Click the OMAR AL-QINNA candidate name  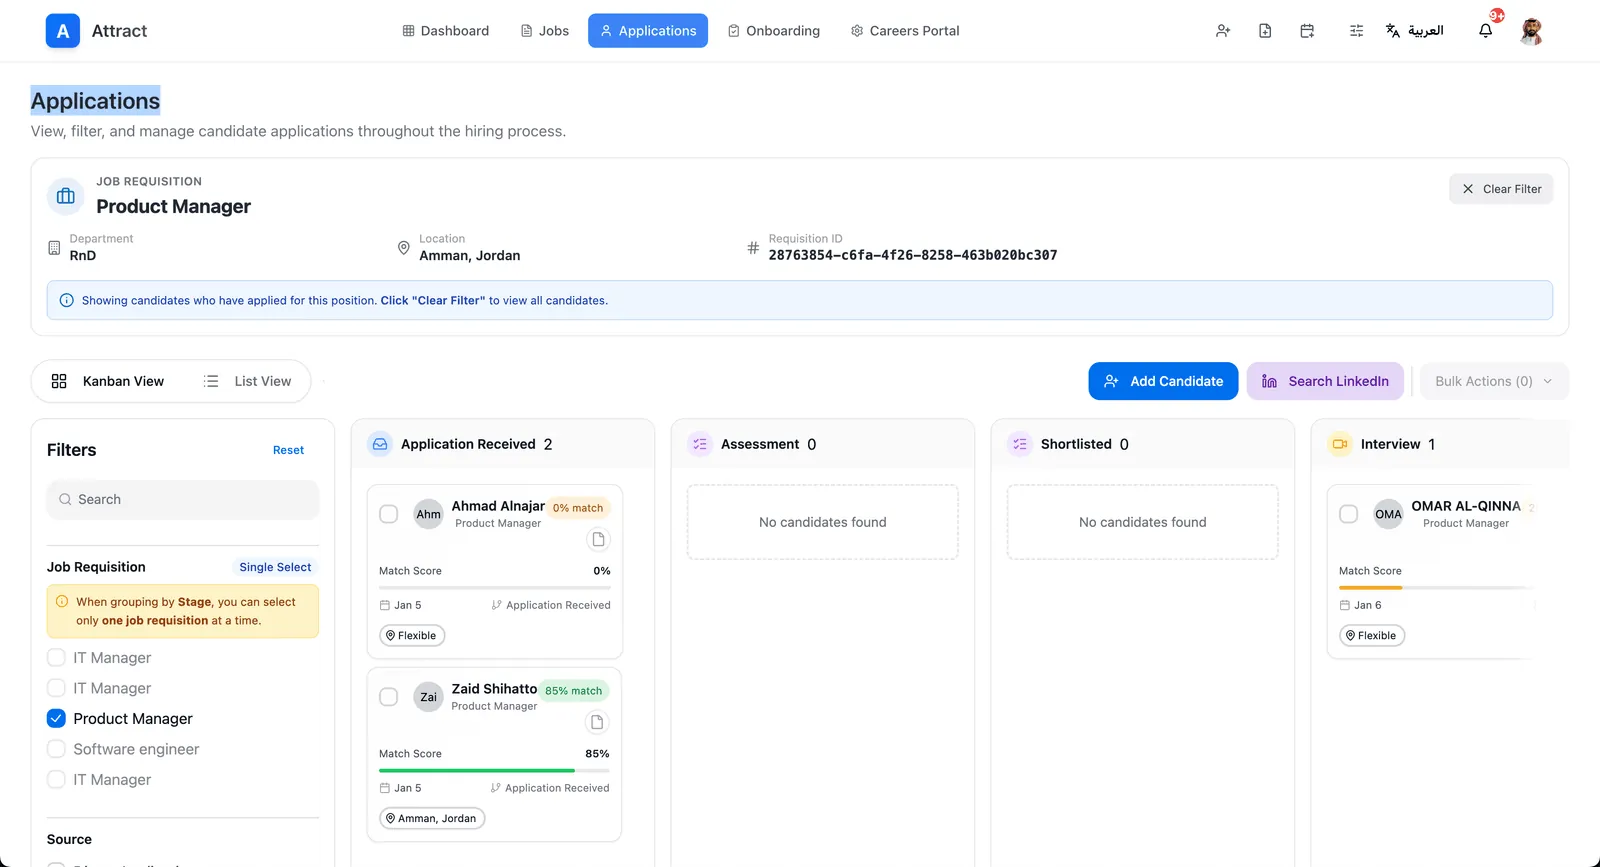coord(1466,506)
